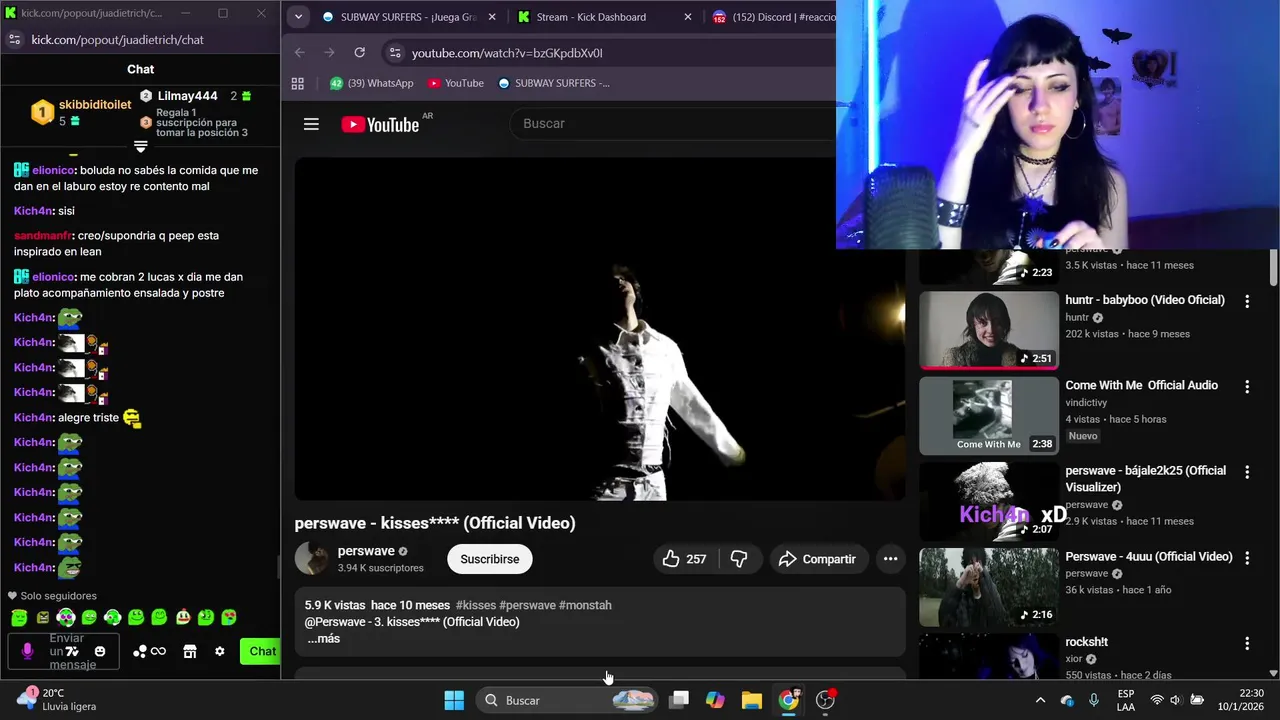Open options for rocksh!t video
This screenshot has width=1280, height=720.
point(1247,643)
